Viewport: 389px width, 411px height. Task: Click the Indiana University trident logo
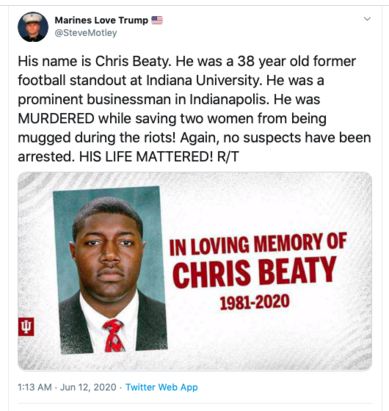26,327
